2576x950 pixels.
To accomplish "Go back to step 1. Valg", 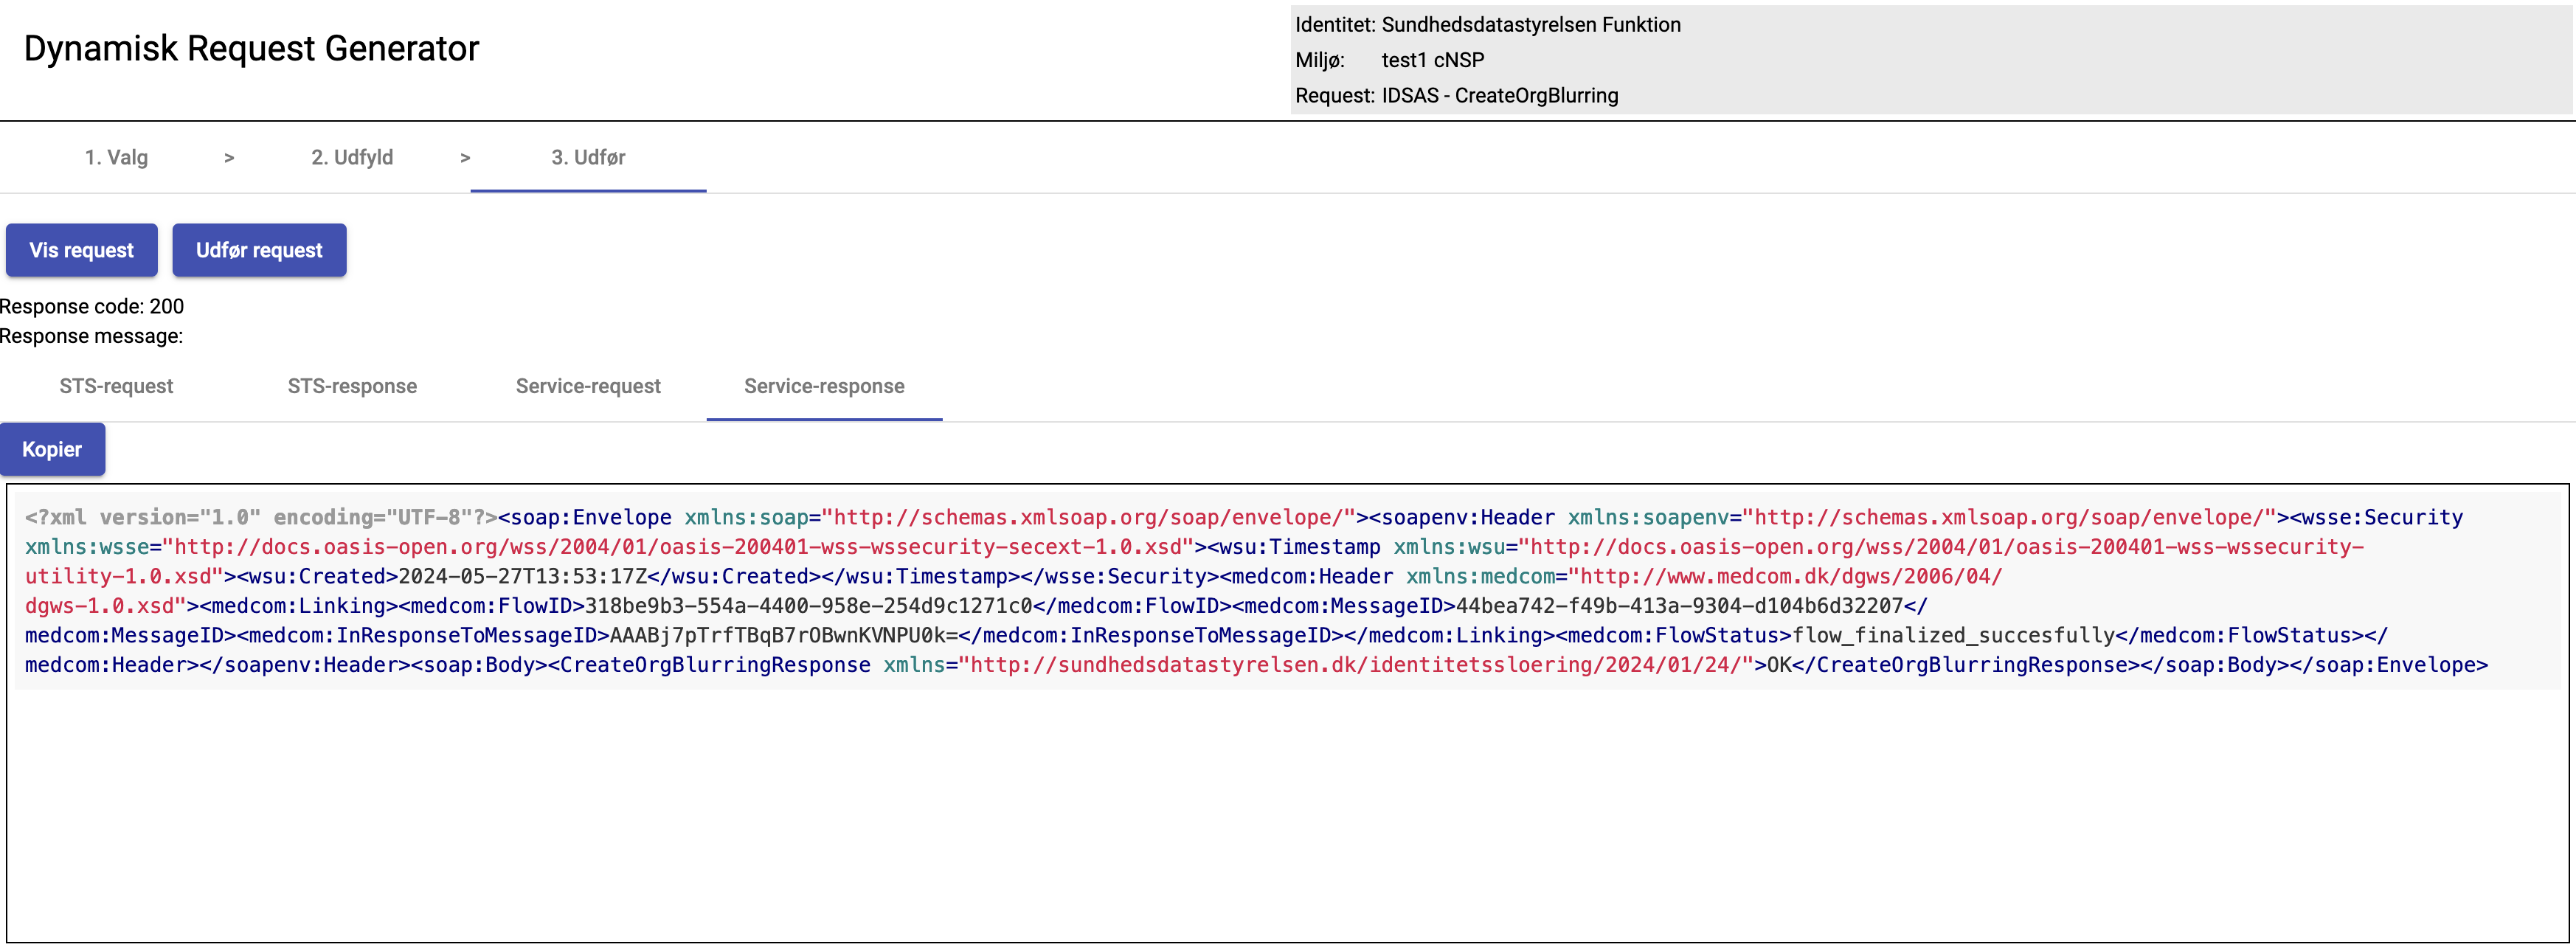I will (116, 157).
